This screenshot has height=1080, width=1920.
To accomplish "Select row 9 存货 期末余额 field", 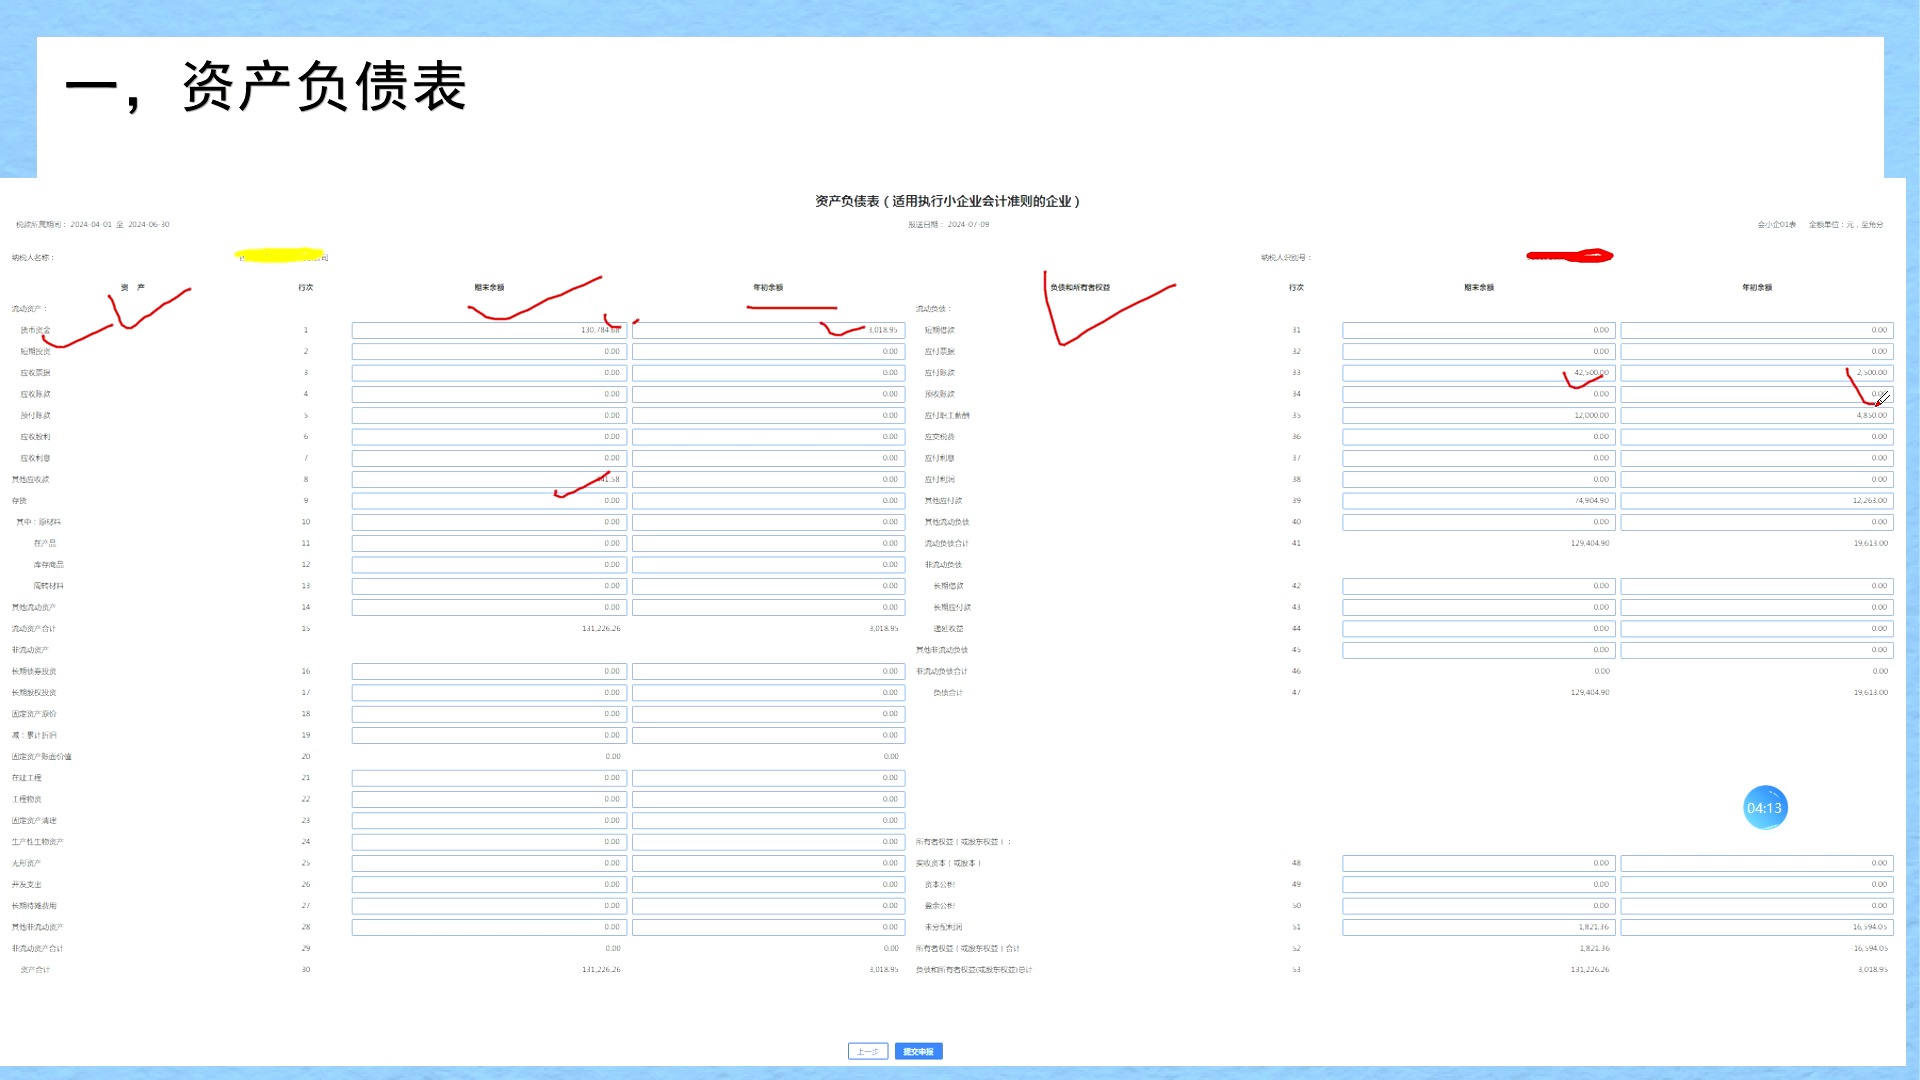I will point(489,501).
